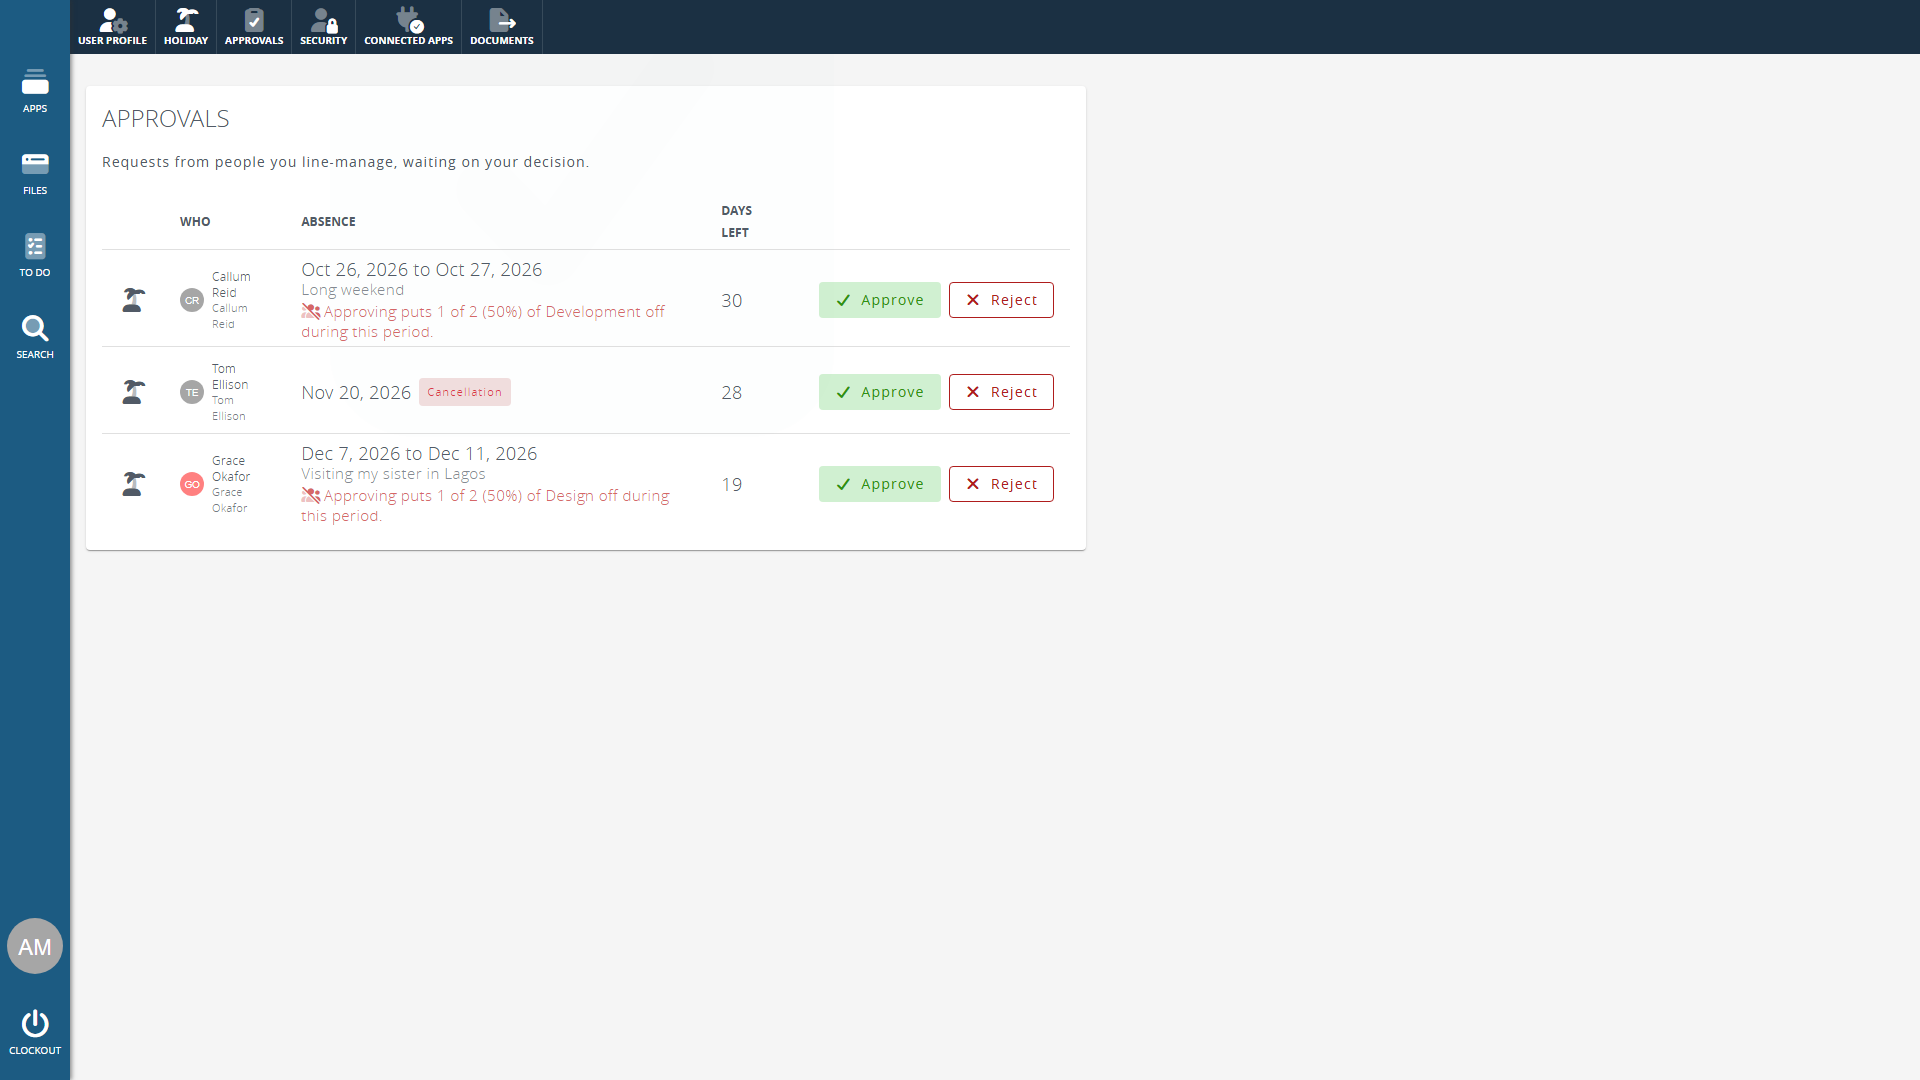Viewport: 1920px width, 1080px height.
Task: Open the Holiday tab
Action: 186,27
